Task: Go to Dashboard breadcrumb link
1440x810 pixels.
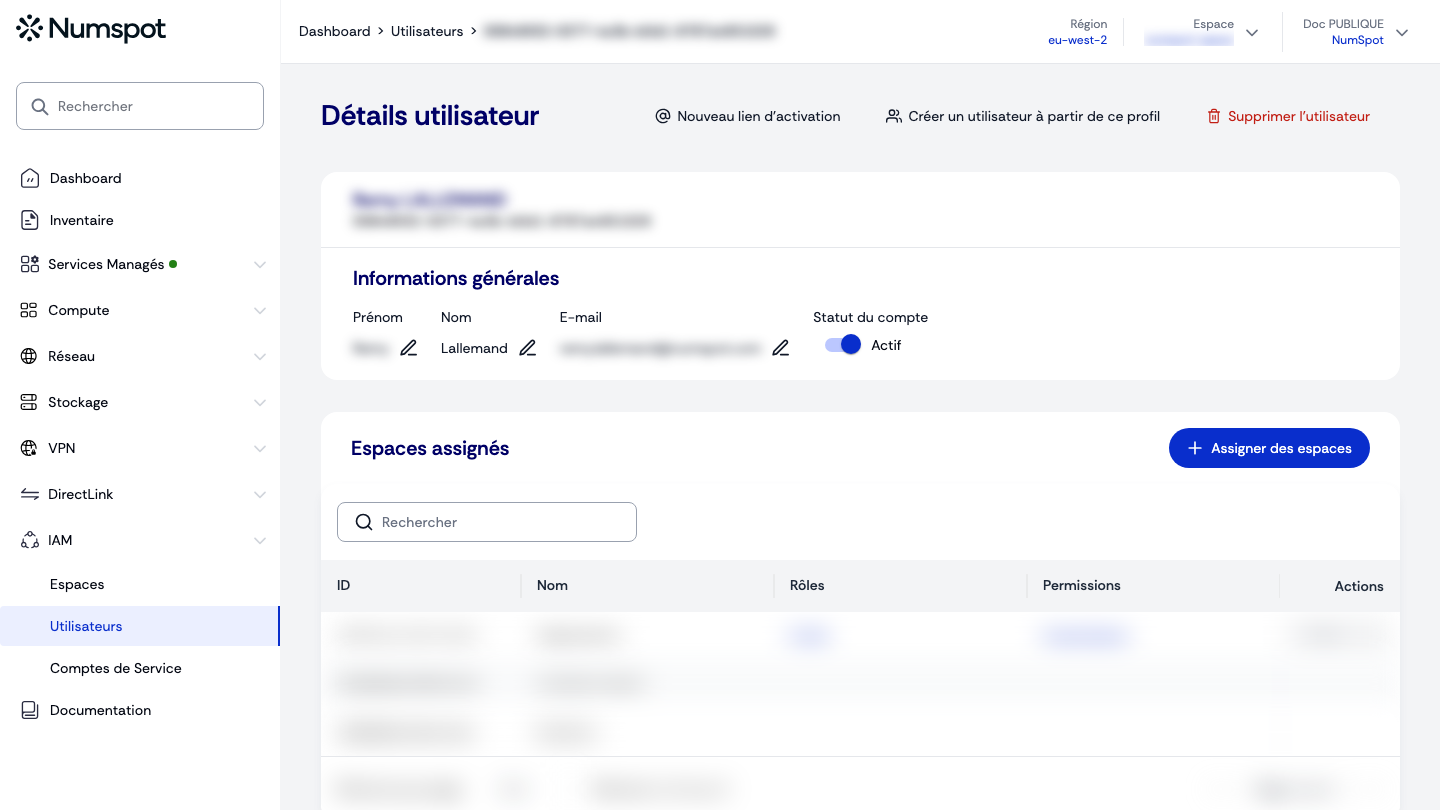Action: 335,31
